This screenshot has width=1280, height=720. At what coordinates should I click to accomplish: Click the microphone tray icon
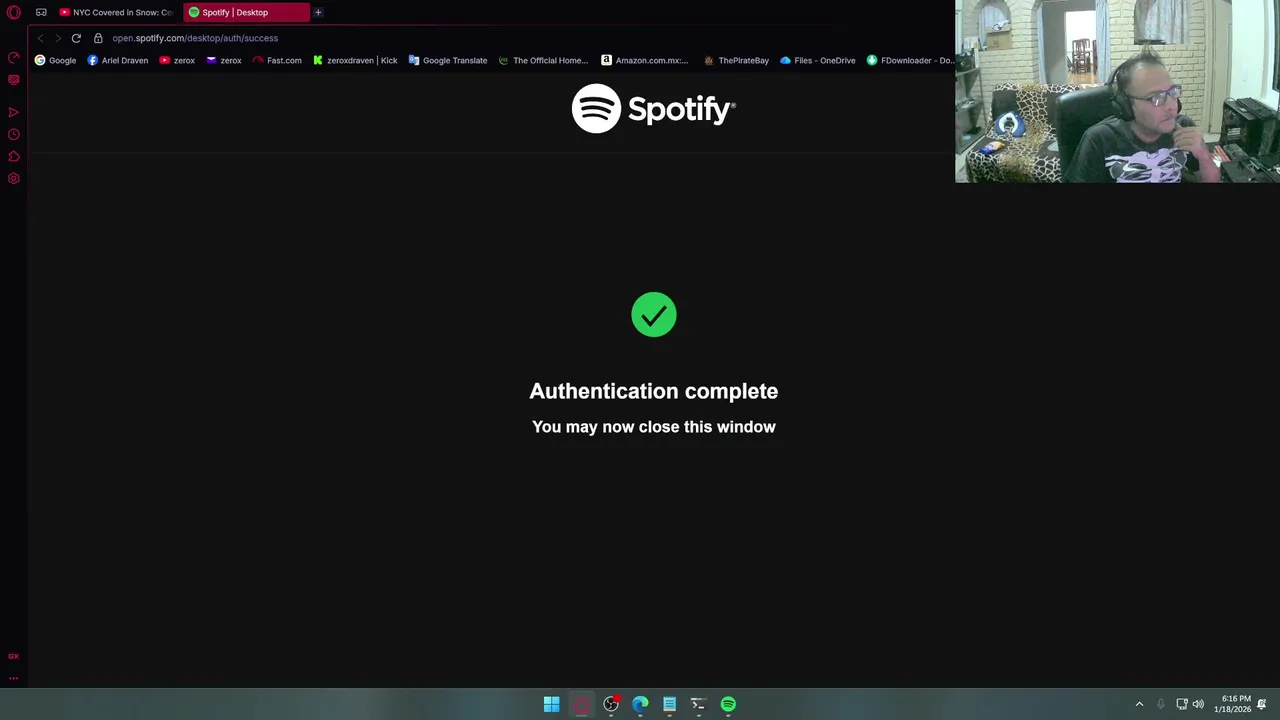coord(1161,704)
